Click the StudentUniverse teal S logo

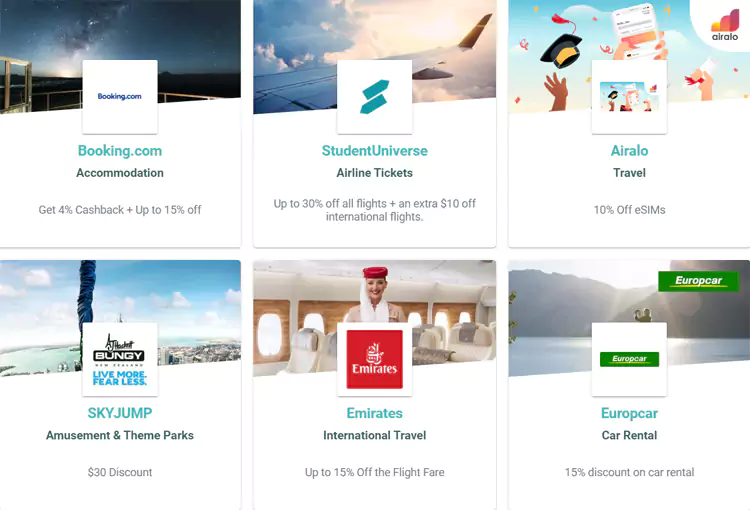[x=375, y=97]
